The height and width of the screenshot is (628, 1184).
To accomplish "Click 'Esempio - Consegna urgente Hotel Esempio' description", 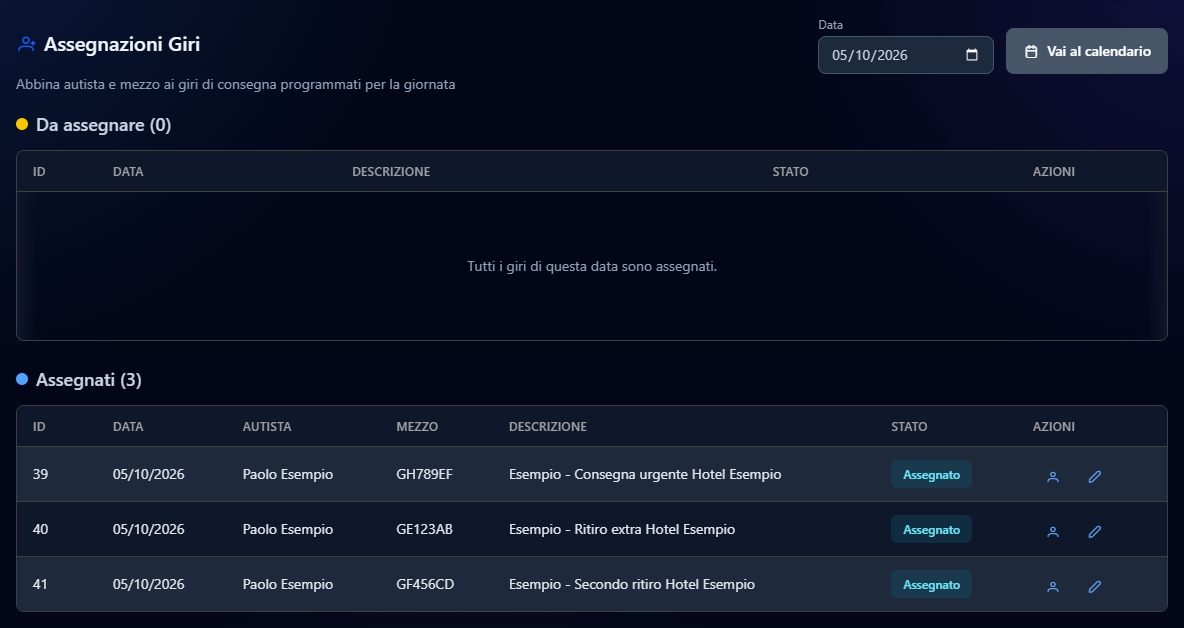I will click(645, 474).
